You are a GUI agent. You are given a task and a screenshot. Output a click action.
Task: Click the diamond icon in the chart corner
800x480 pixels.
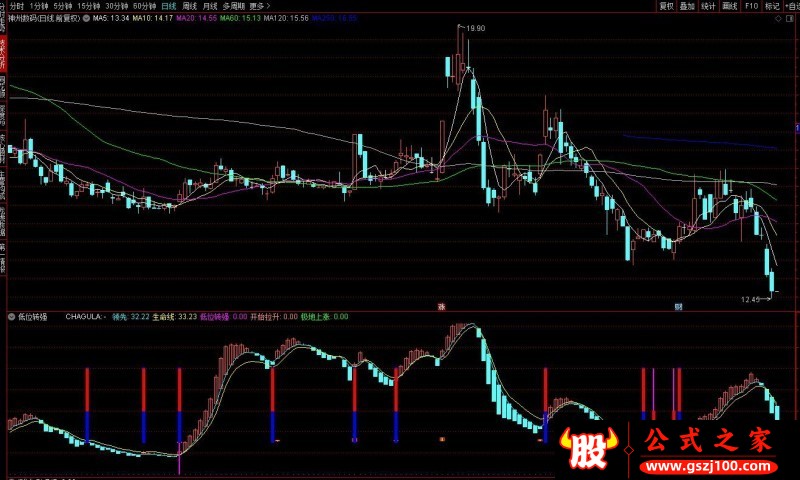(778, 18)
